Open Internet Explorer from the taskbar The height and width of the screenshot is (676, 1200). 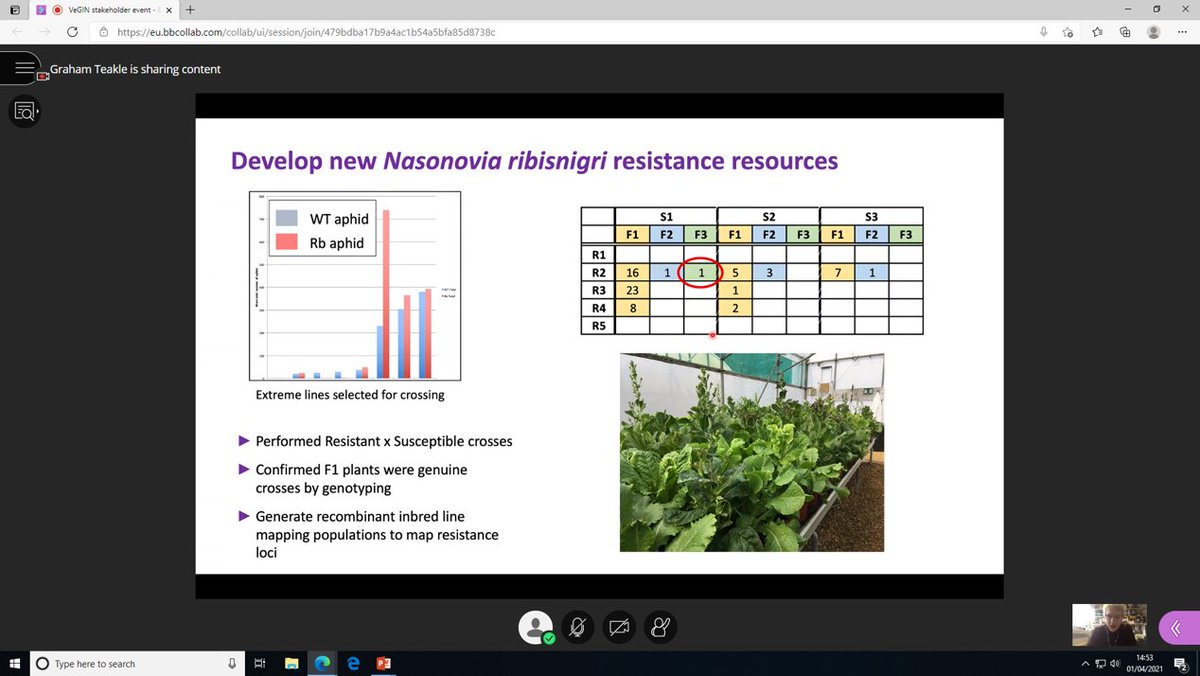pos(353,663)
